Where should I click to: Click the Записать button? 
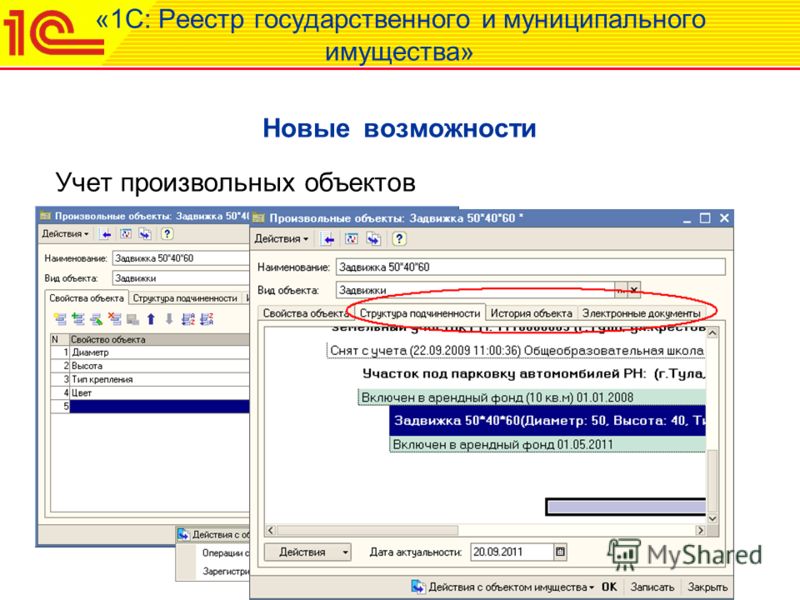pyautogui.click(x=652, y=587)
